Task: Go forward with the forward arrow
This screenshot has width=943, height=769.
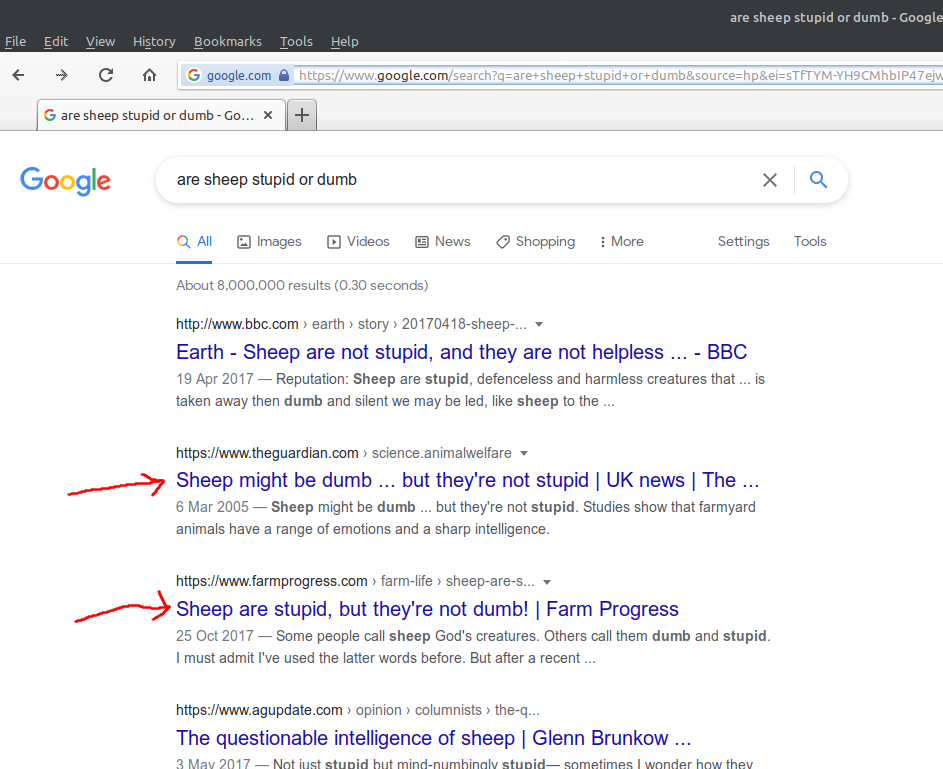Action: 62,75
